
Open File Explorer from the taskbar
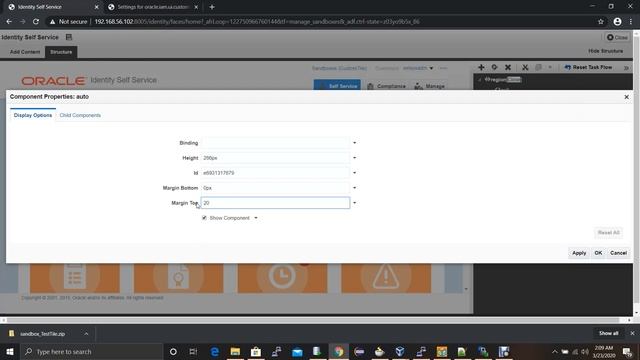click(235, 352)
